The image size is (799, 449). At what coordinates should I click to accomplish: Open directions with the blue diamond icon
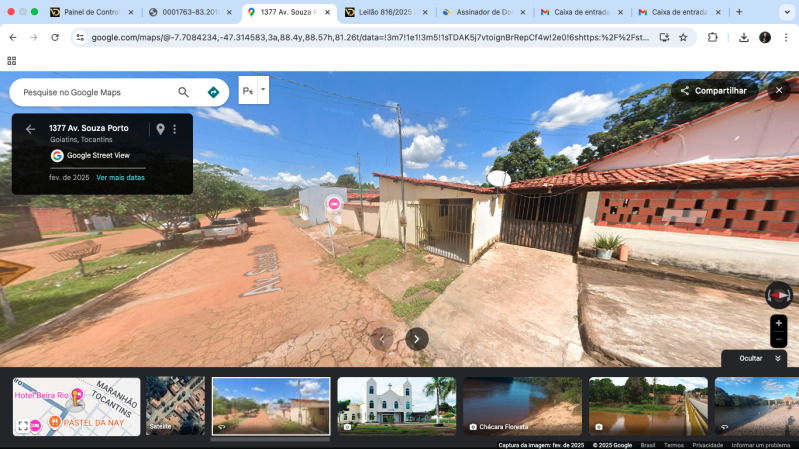(x=213, y=92)
